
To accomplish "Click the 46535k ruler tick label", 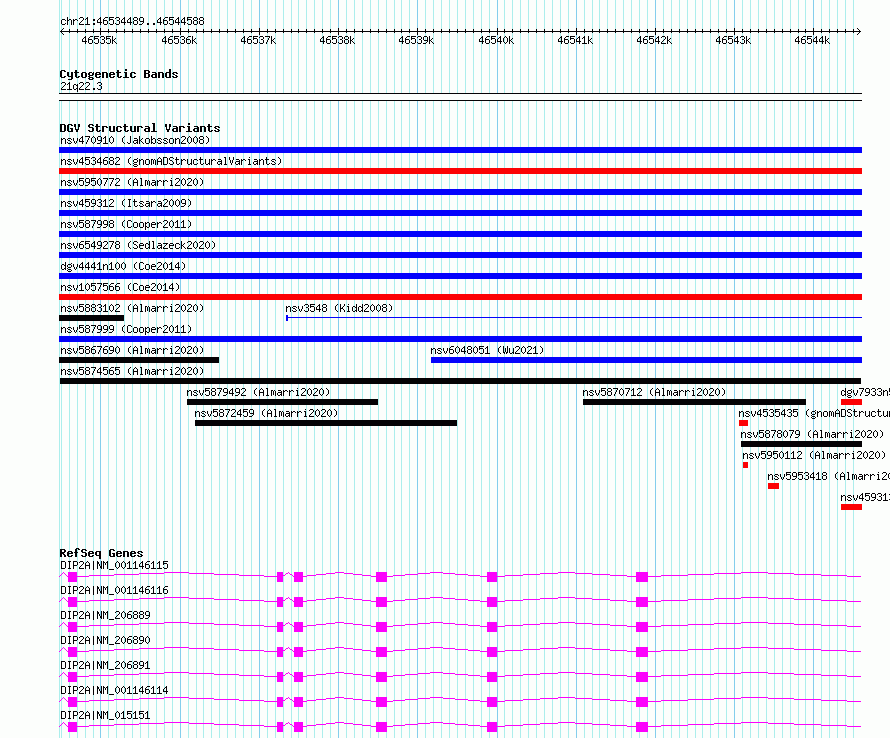I will click(99, 40).
